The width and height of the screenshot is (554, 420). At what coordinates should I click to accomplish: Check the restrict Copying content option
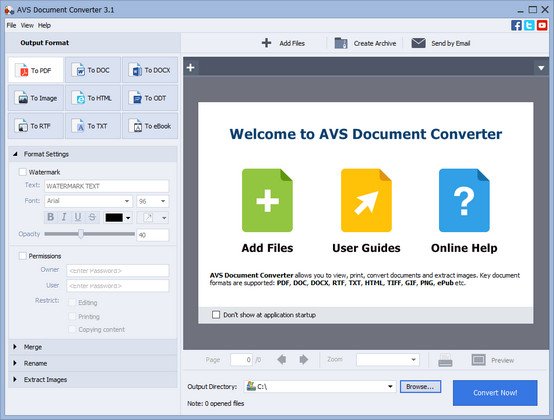coord(72,329)
